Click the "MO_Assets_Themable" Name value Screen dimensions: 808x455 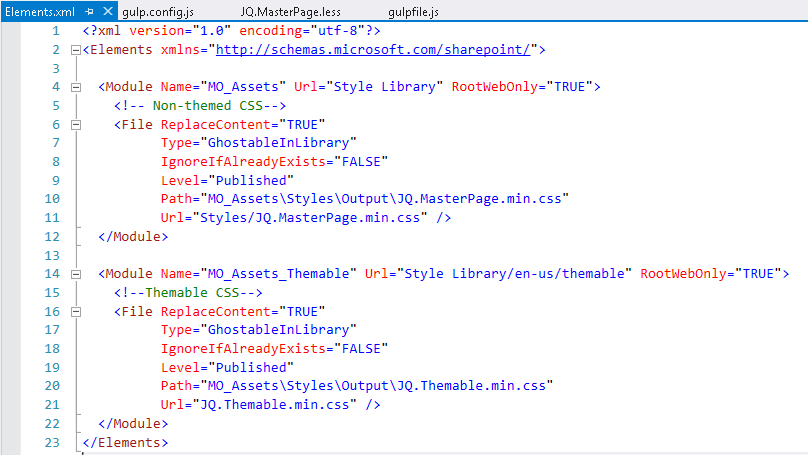(x=278, y=274)
